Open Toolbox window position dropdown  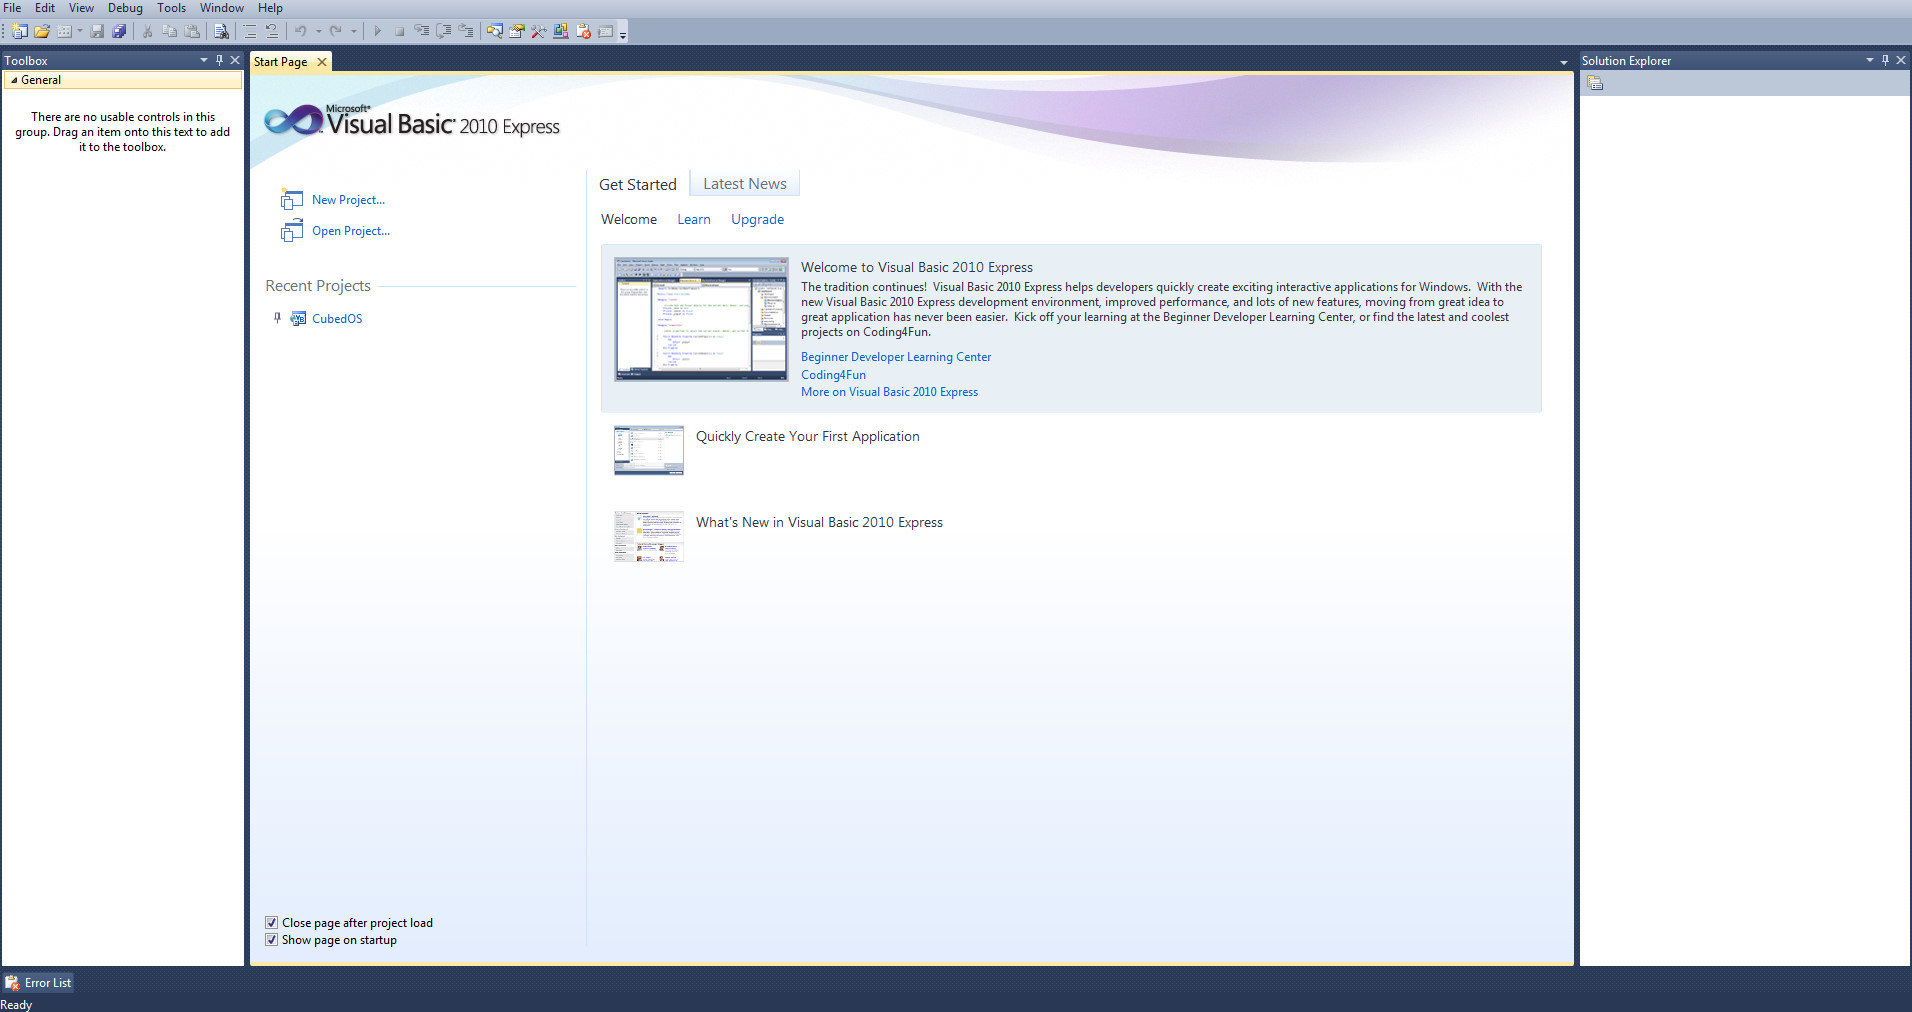pyautogui.click(x=204, y=60)
